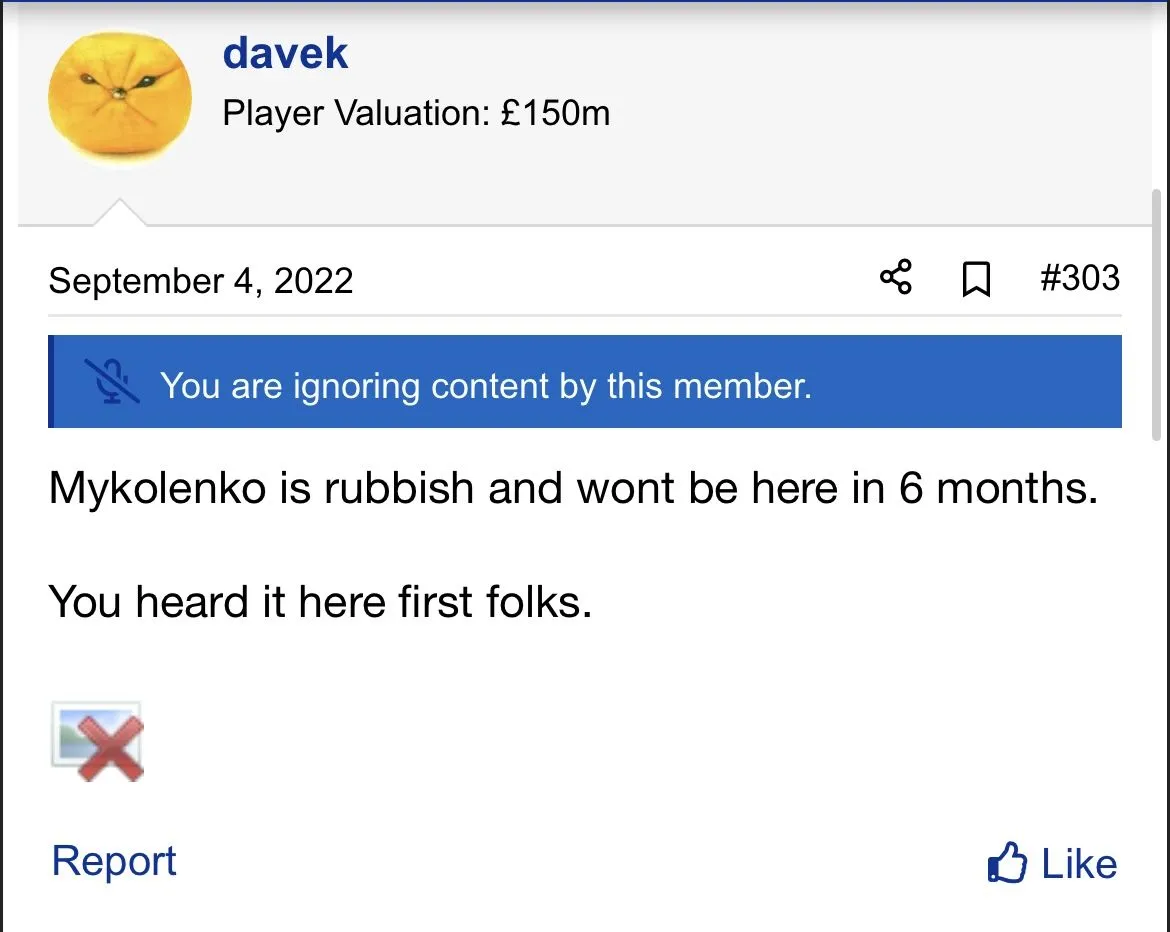Click the muted microphone icon in banner
The height and width of the screenshot is (932, 1170).
click(x=112, y=382)
